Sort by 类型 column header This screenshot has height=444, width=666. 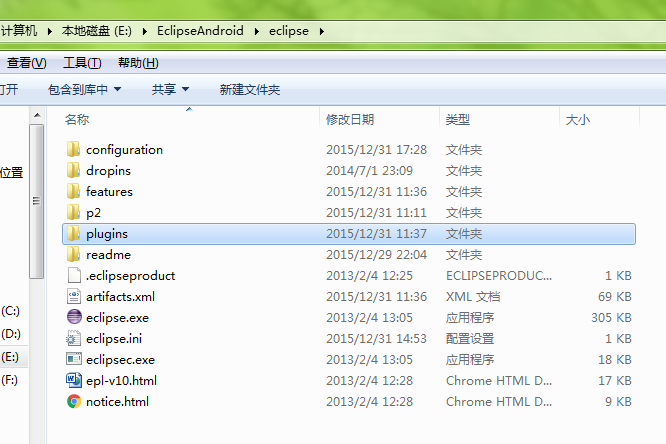click(458, 120)
